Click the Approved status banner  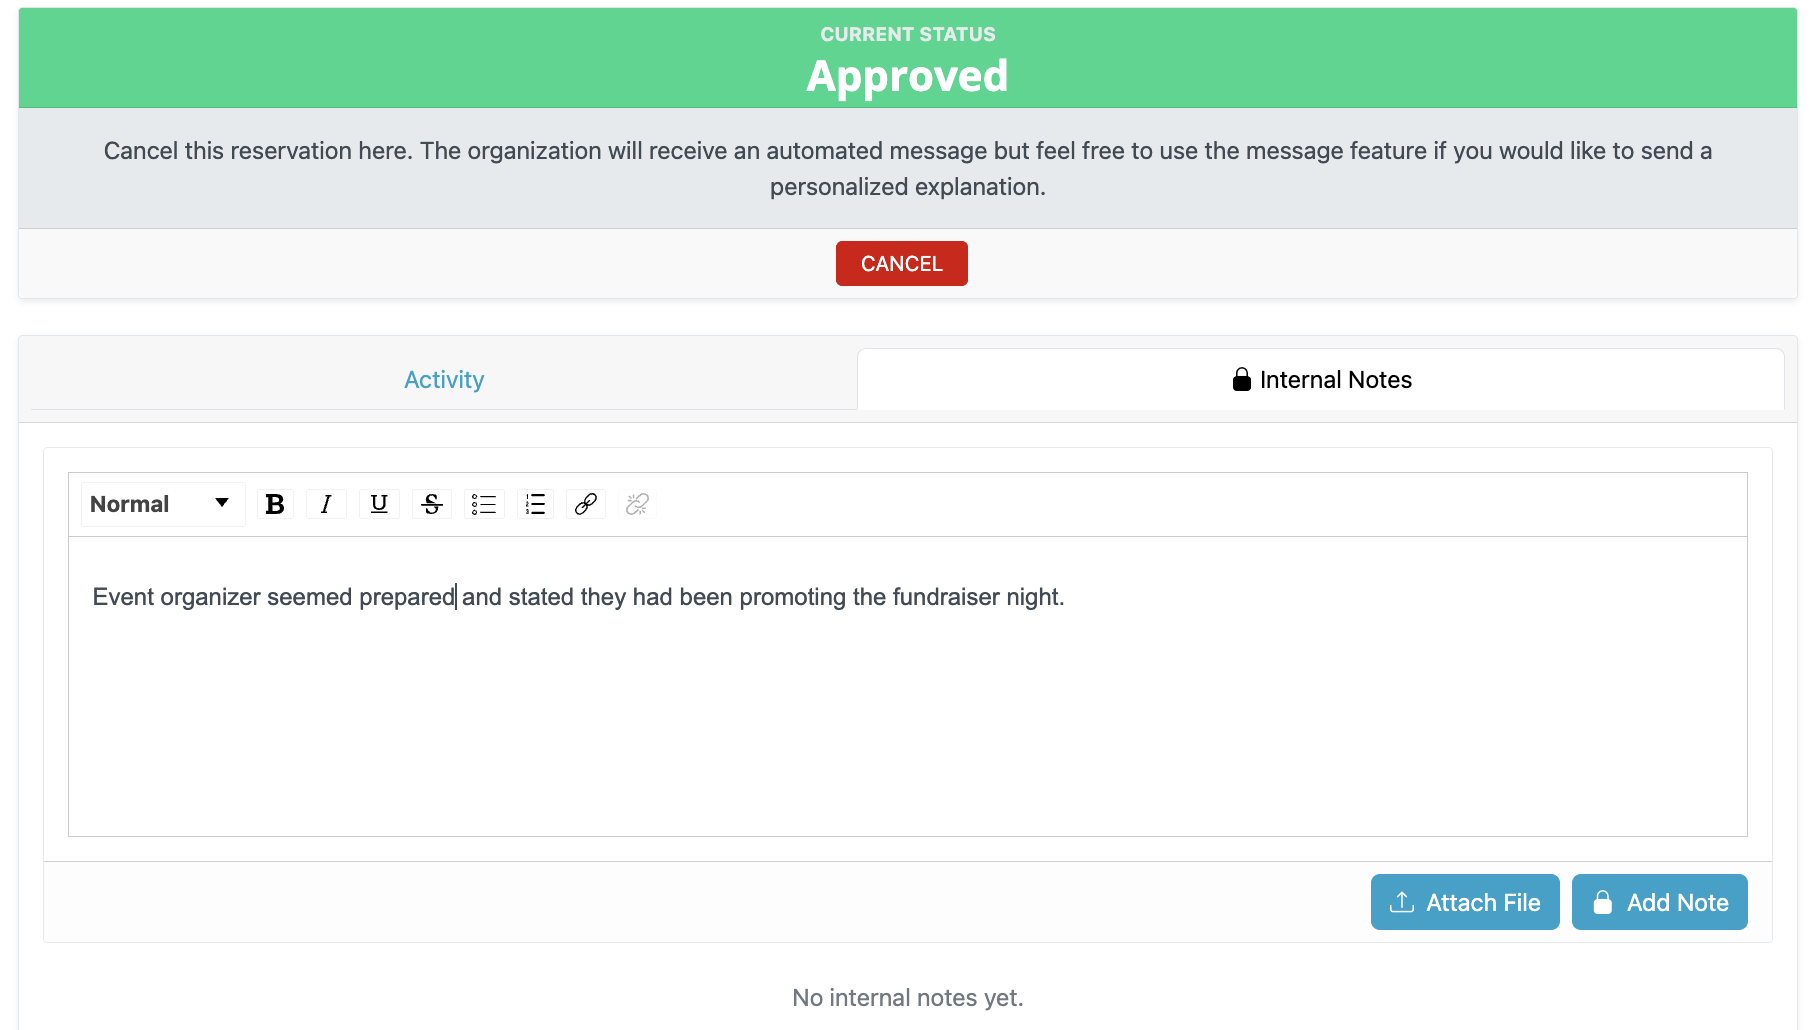click(908, 58)
